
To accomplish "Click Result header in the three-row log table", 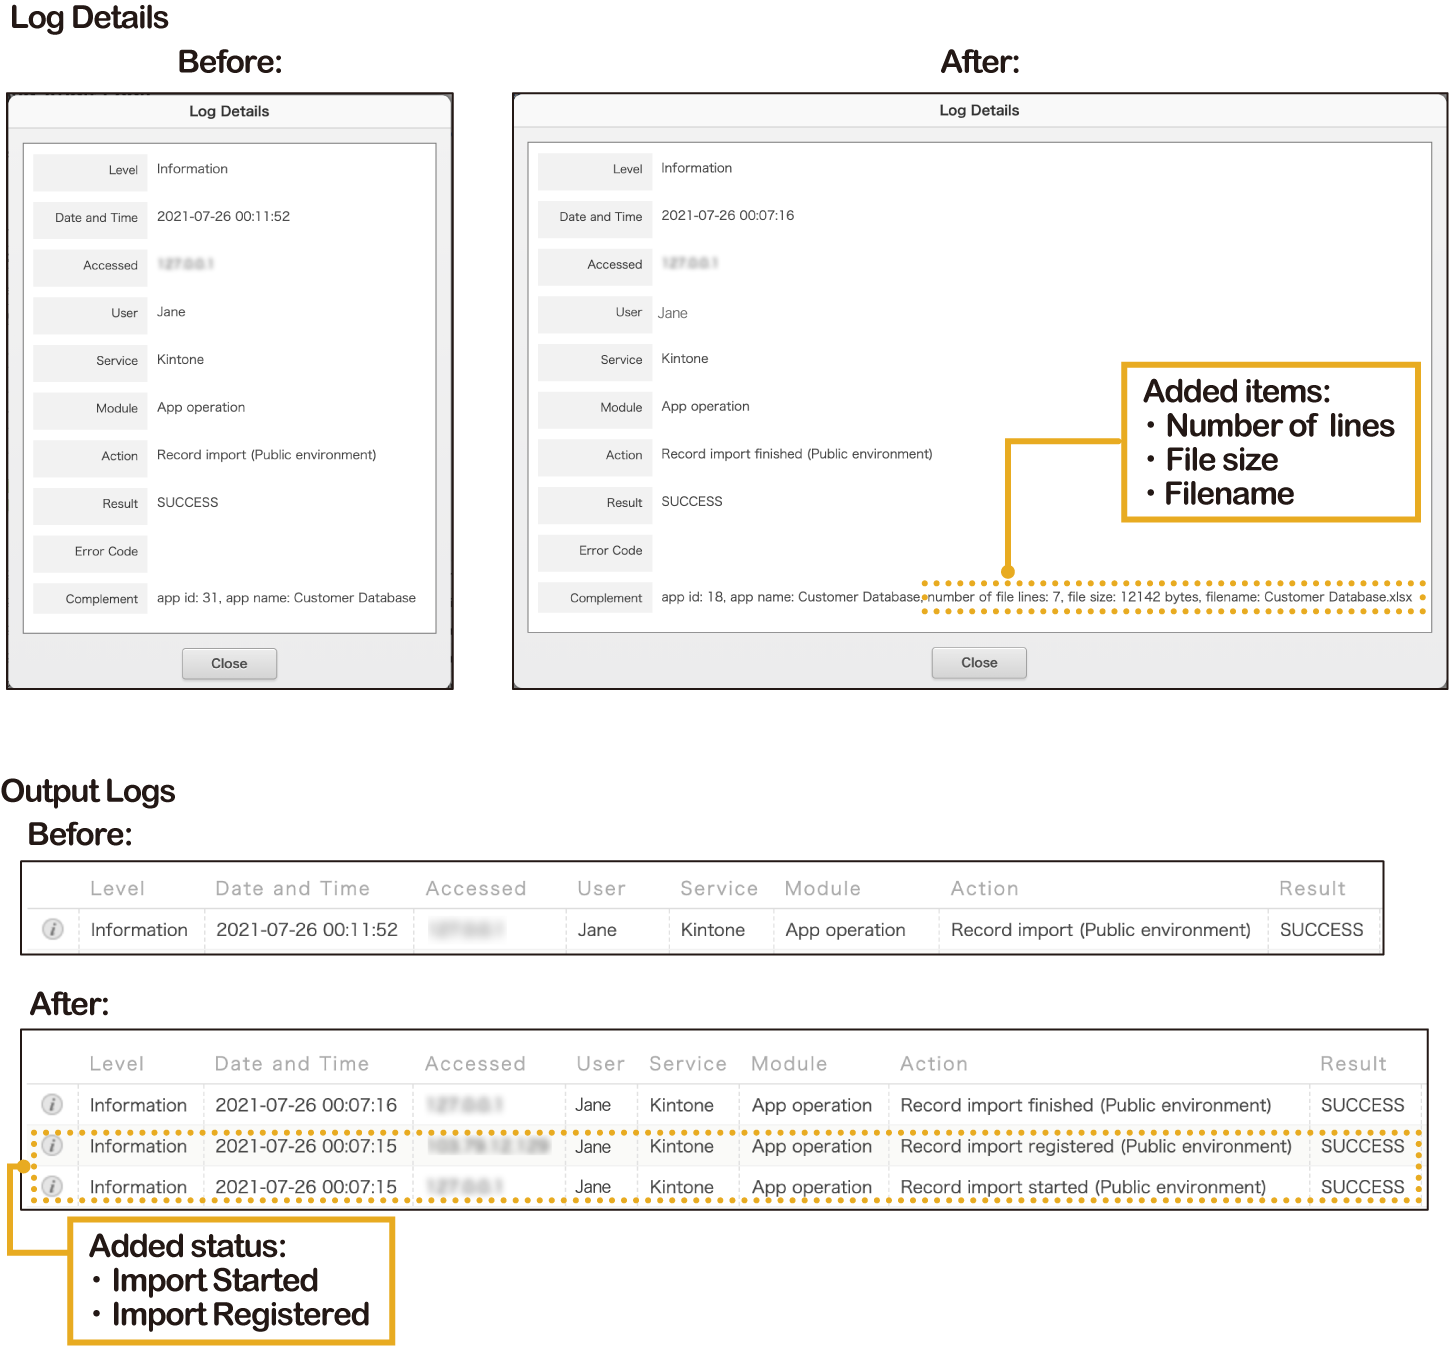I will (1352, 1064).
